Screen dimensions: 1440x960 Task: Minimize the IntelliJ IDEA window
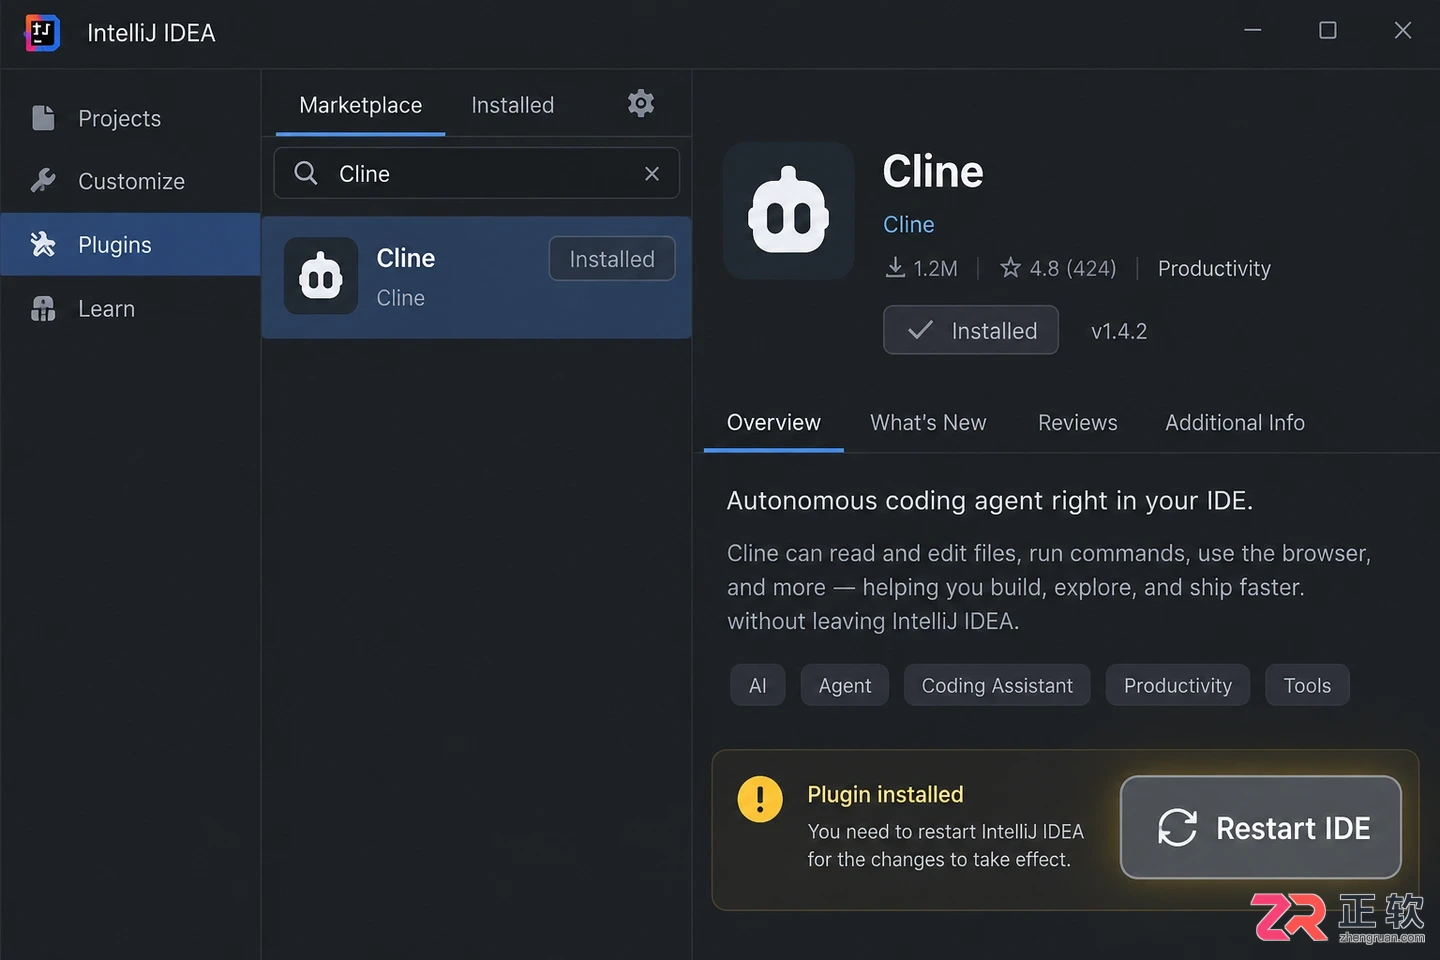(1252, 30)
